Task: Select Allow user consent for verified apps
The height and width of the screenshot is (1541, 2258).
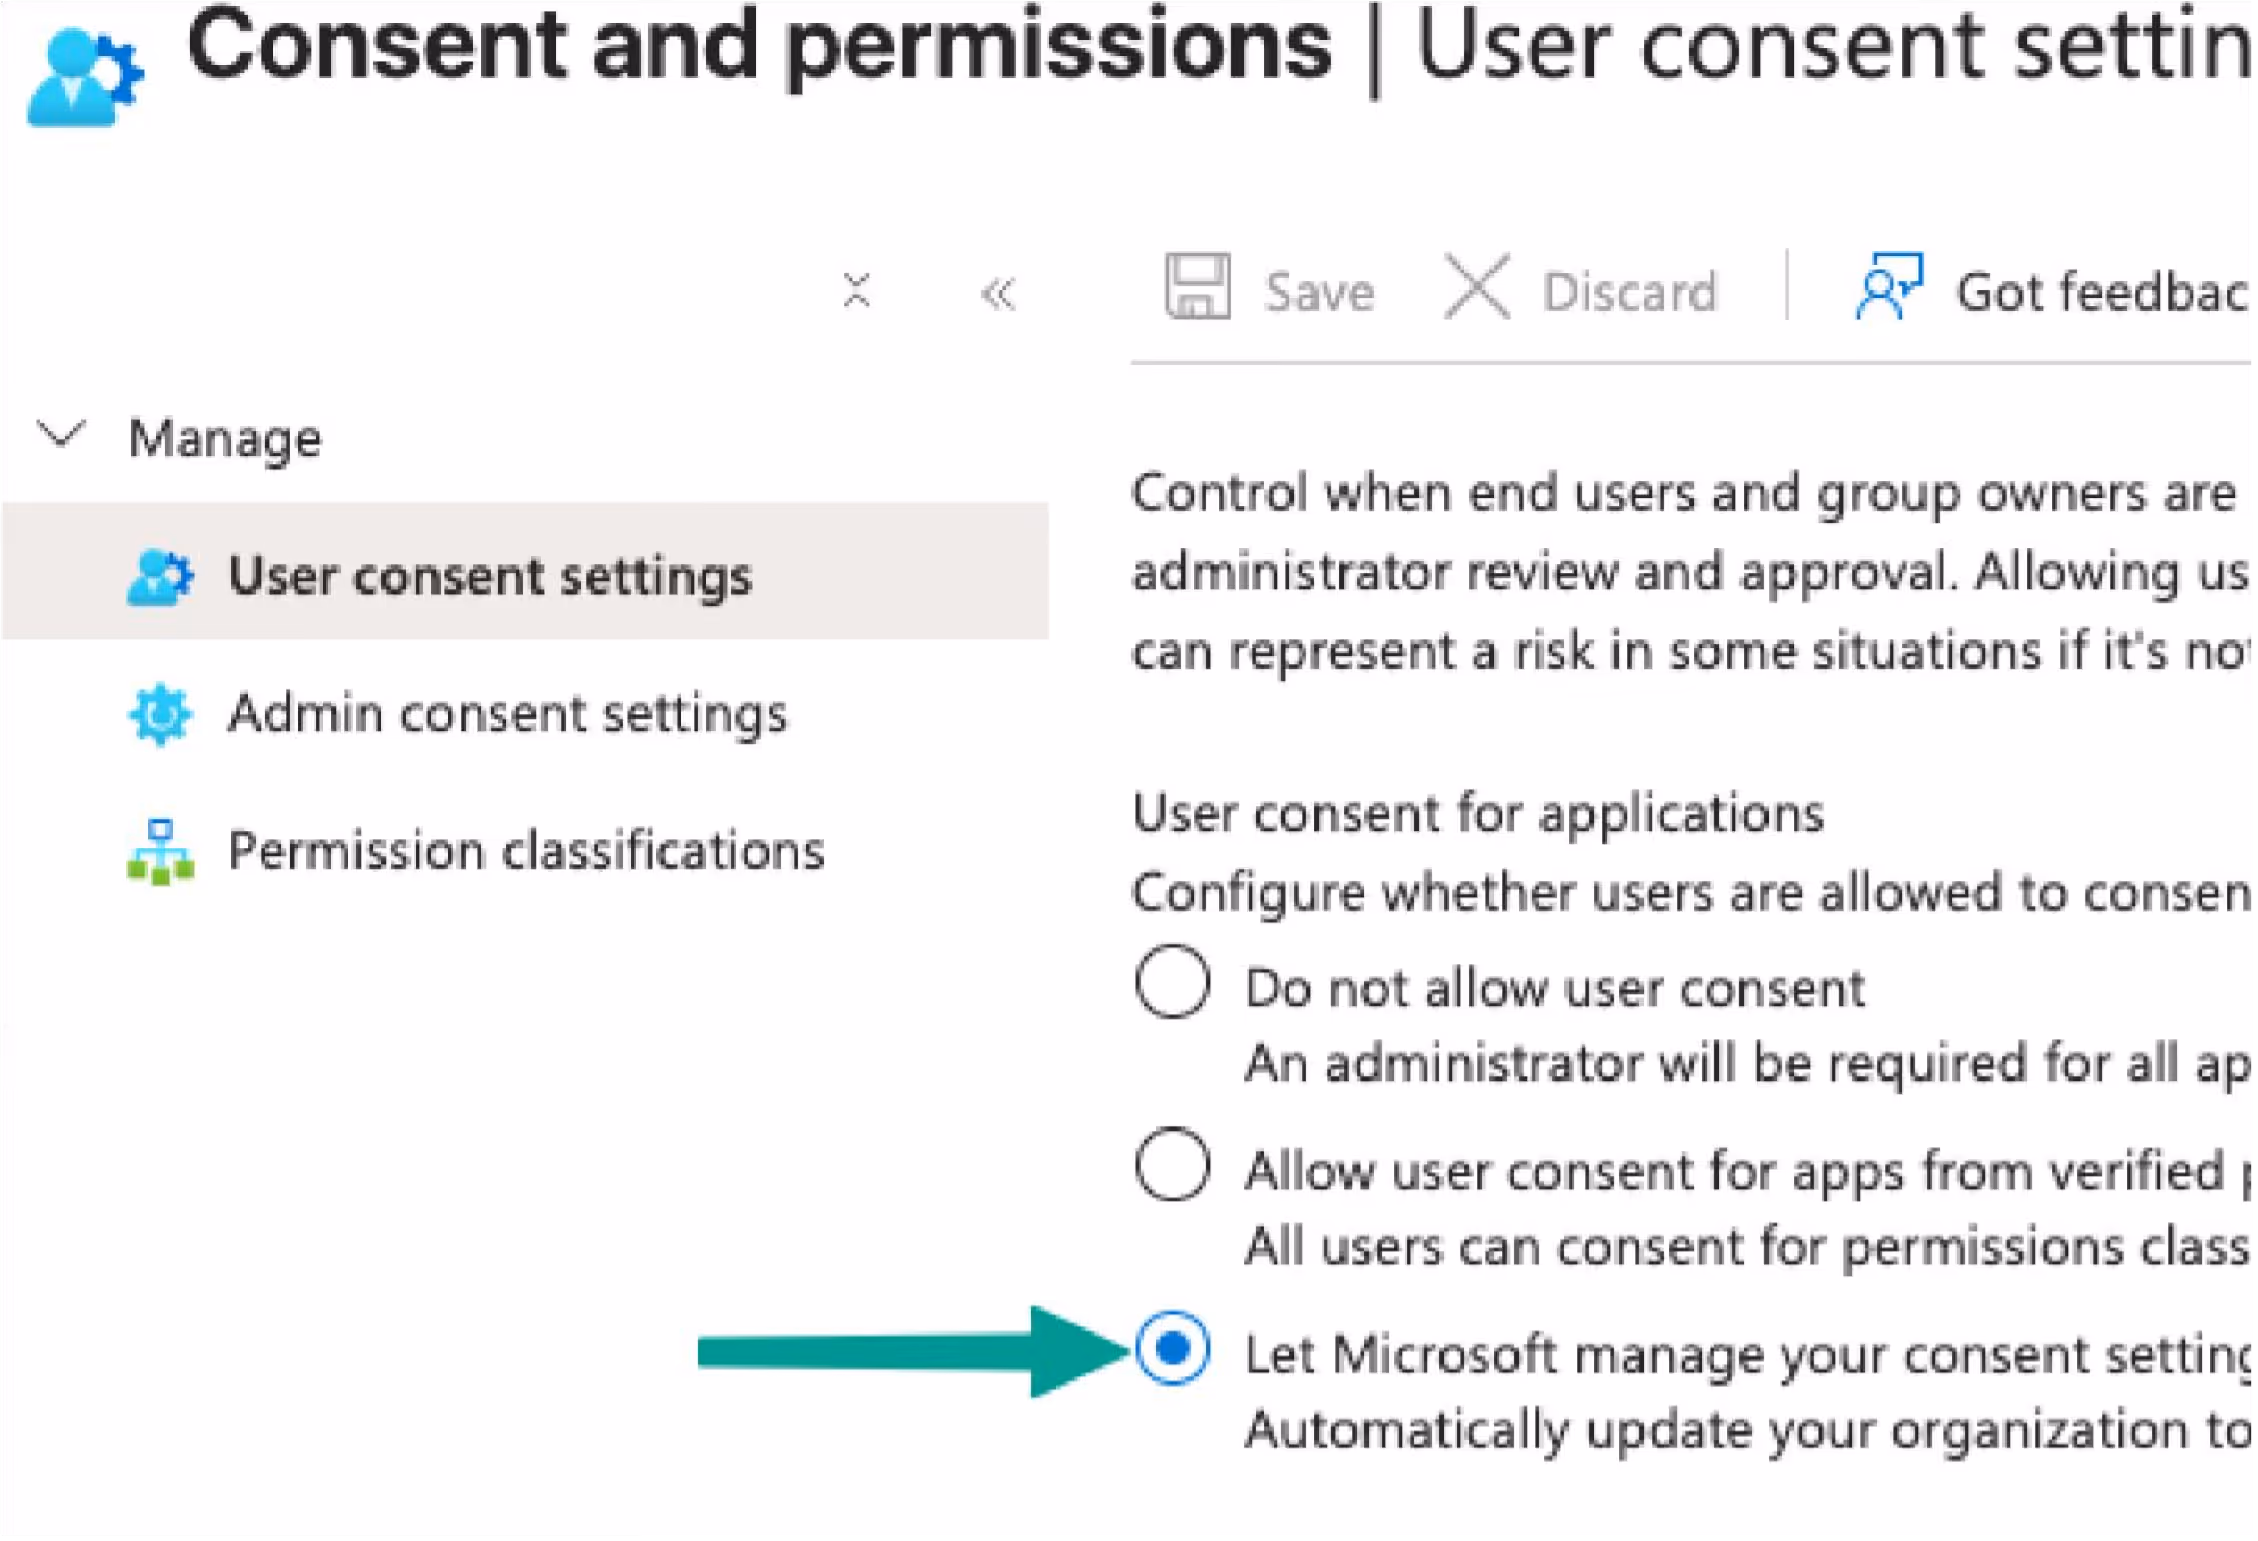Action: 1172,1164
